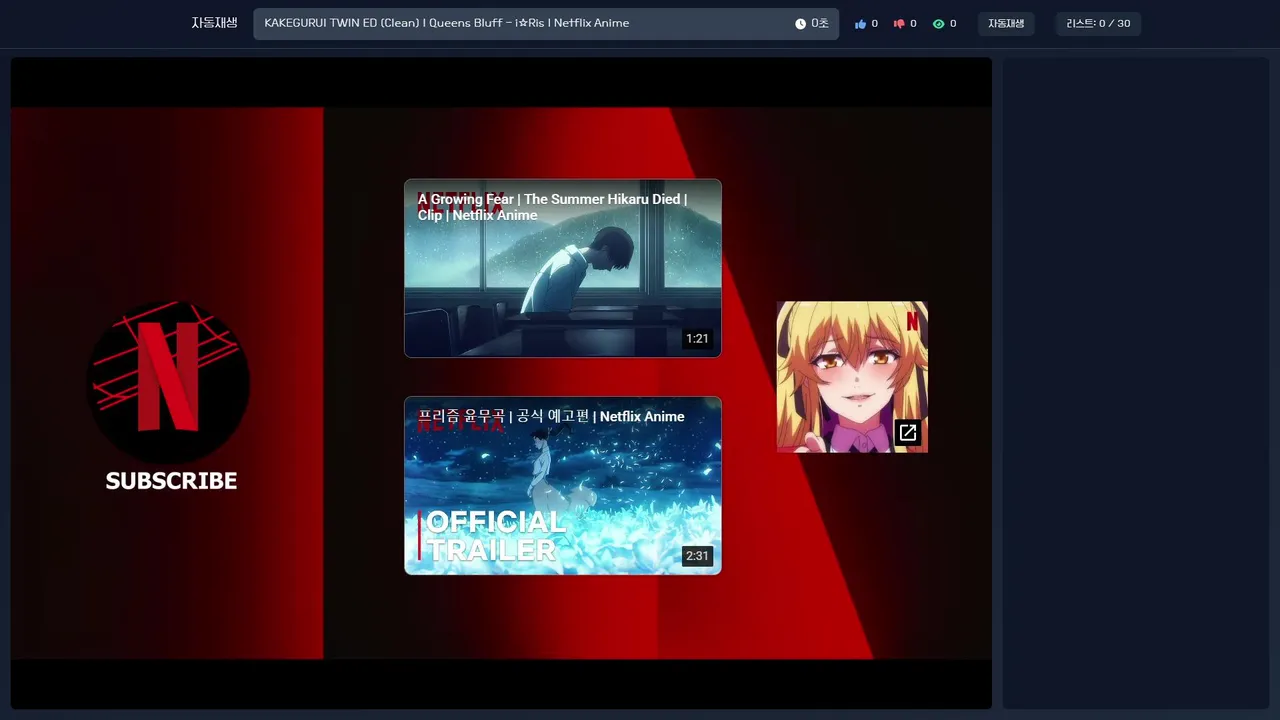This screenshot has height=720, width=1280.
Task: Click 'A Growing Fear' video title
Action: tap(552, 207)
